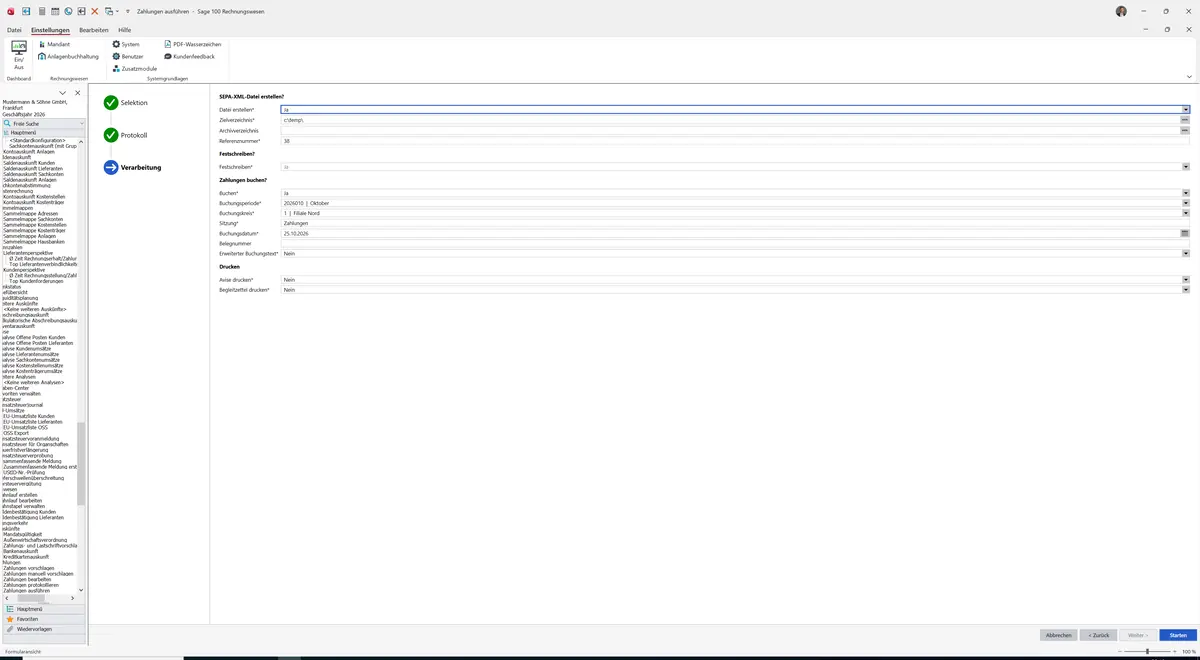Image resolution: width=1200 pixels, height=660 pixels.
Task: Open the Datei menu
Action: point(14,30)
